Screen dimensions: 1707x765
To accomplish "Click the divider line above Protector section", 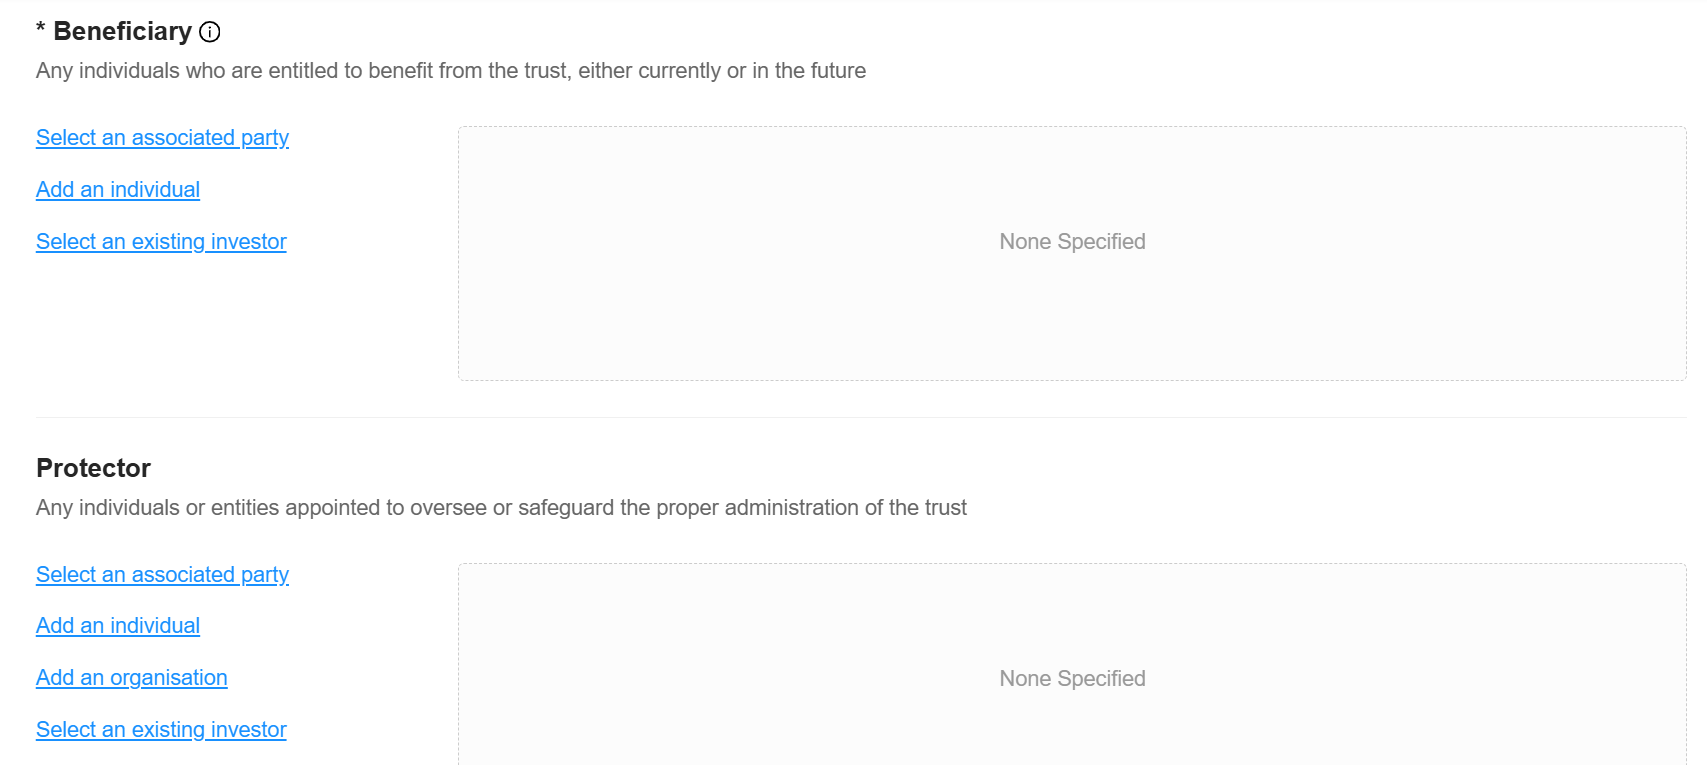I will pos(860,417).
